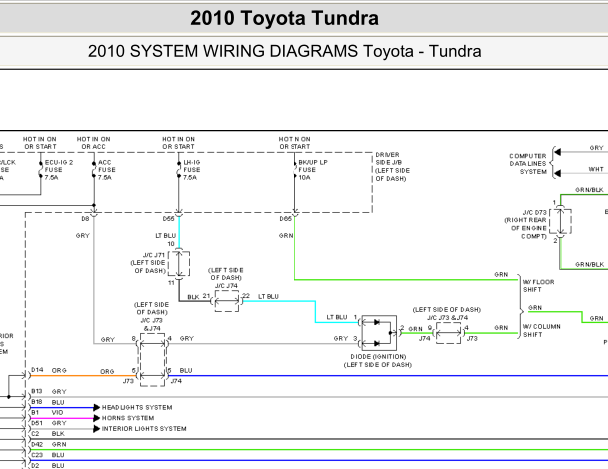Click the "B13" connector pin label
The height and width of the screenshot is (469, 608).
[x=37, y=391]
